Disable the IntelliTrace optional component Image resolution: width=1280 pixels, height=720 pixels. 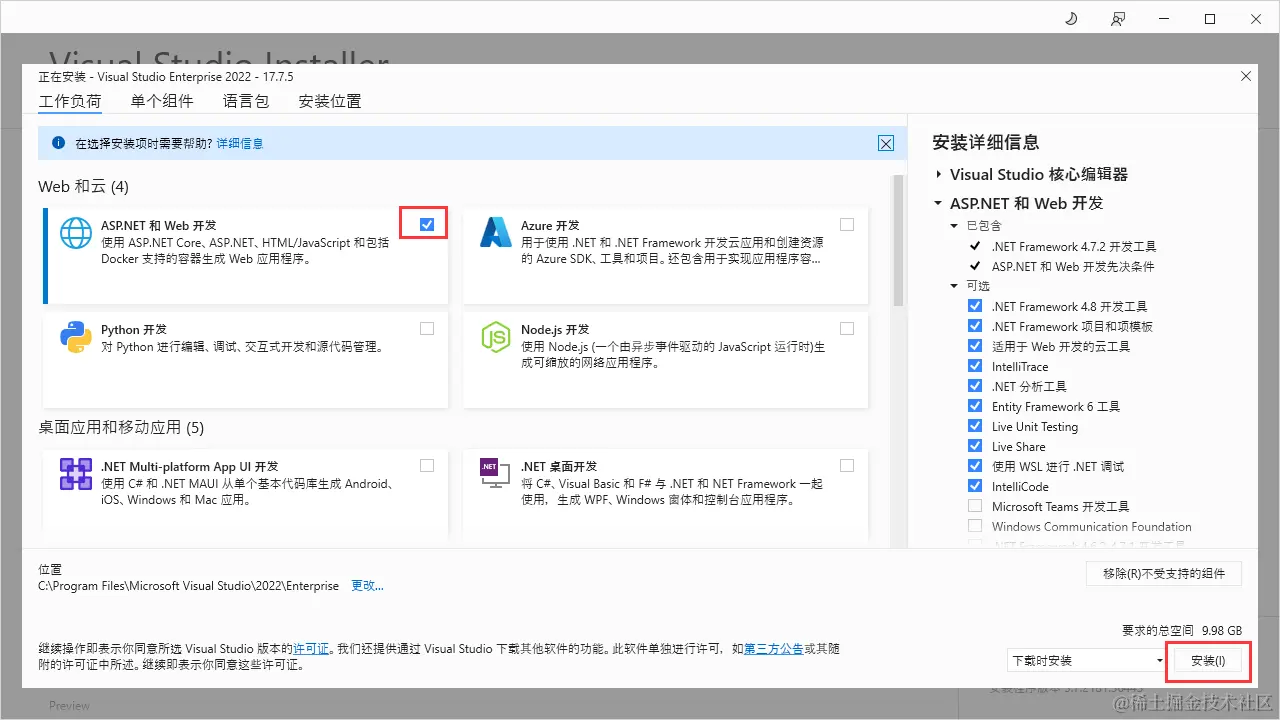coord(975,367)
